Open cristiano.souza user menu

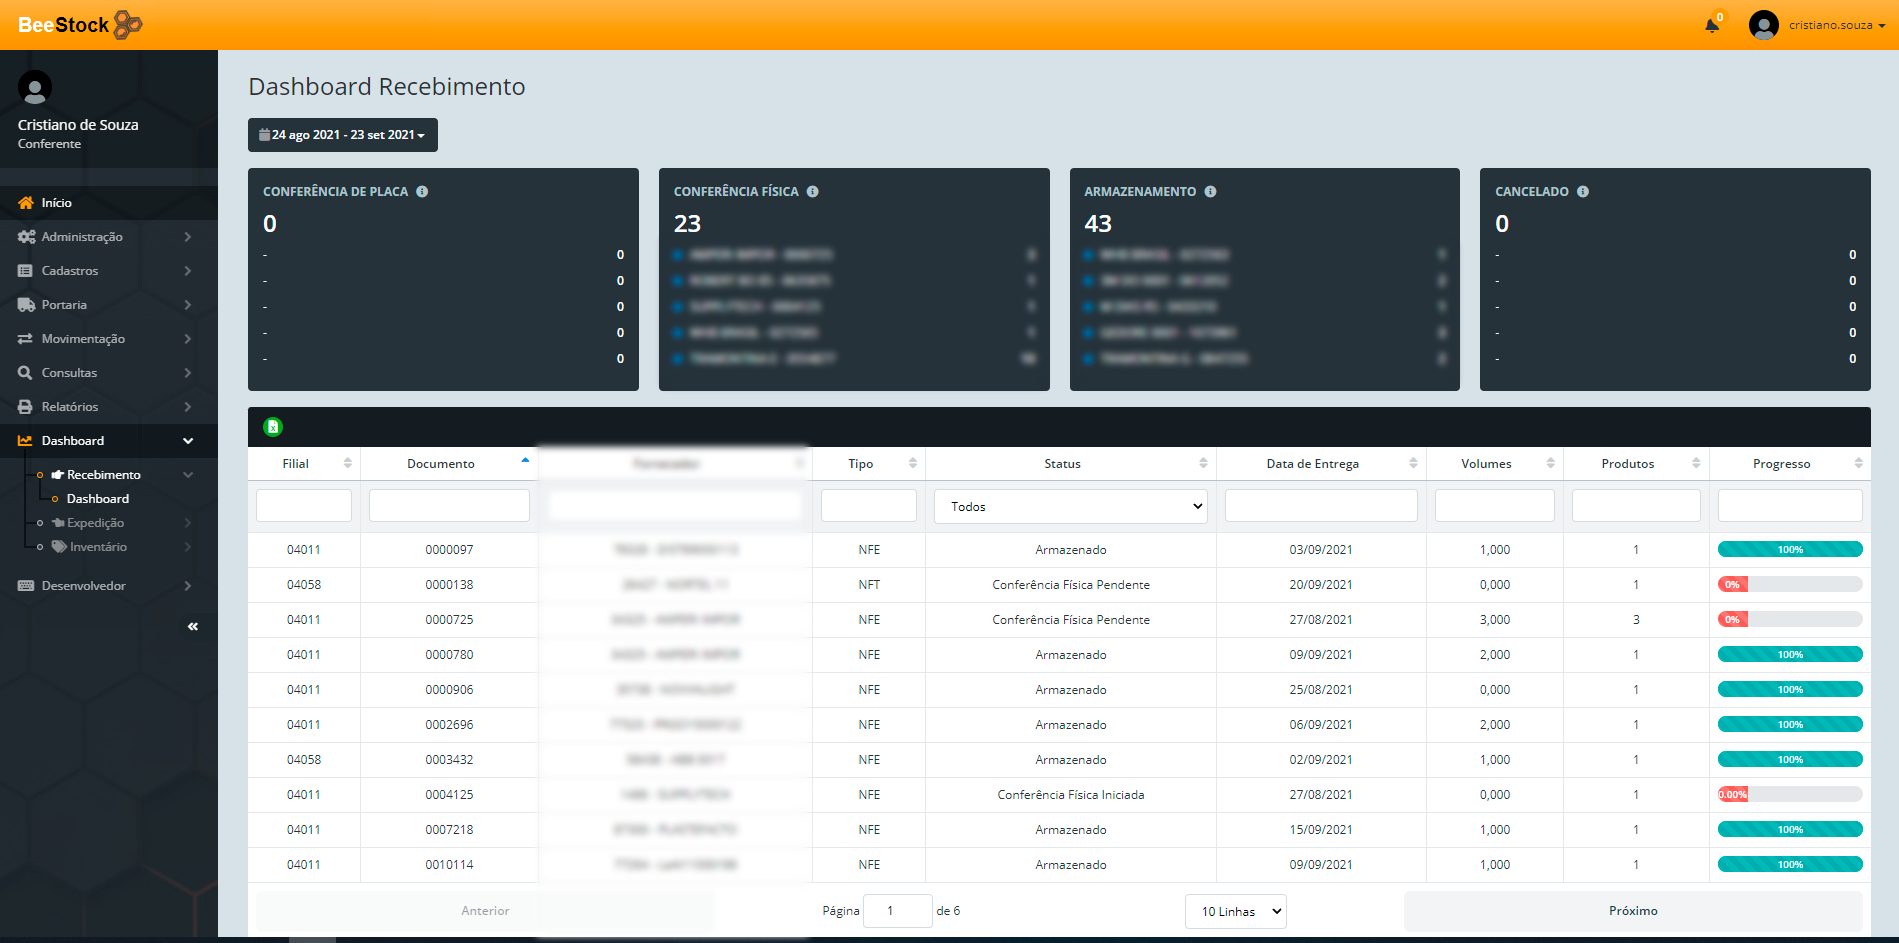coord(1836,25)
